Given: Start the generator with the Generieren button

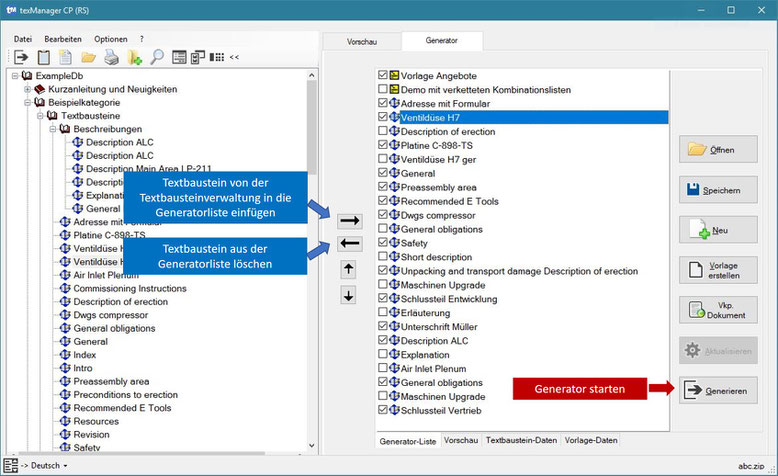Looking at the screenshot, I should click(718, 391).
